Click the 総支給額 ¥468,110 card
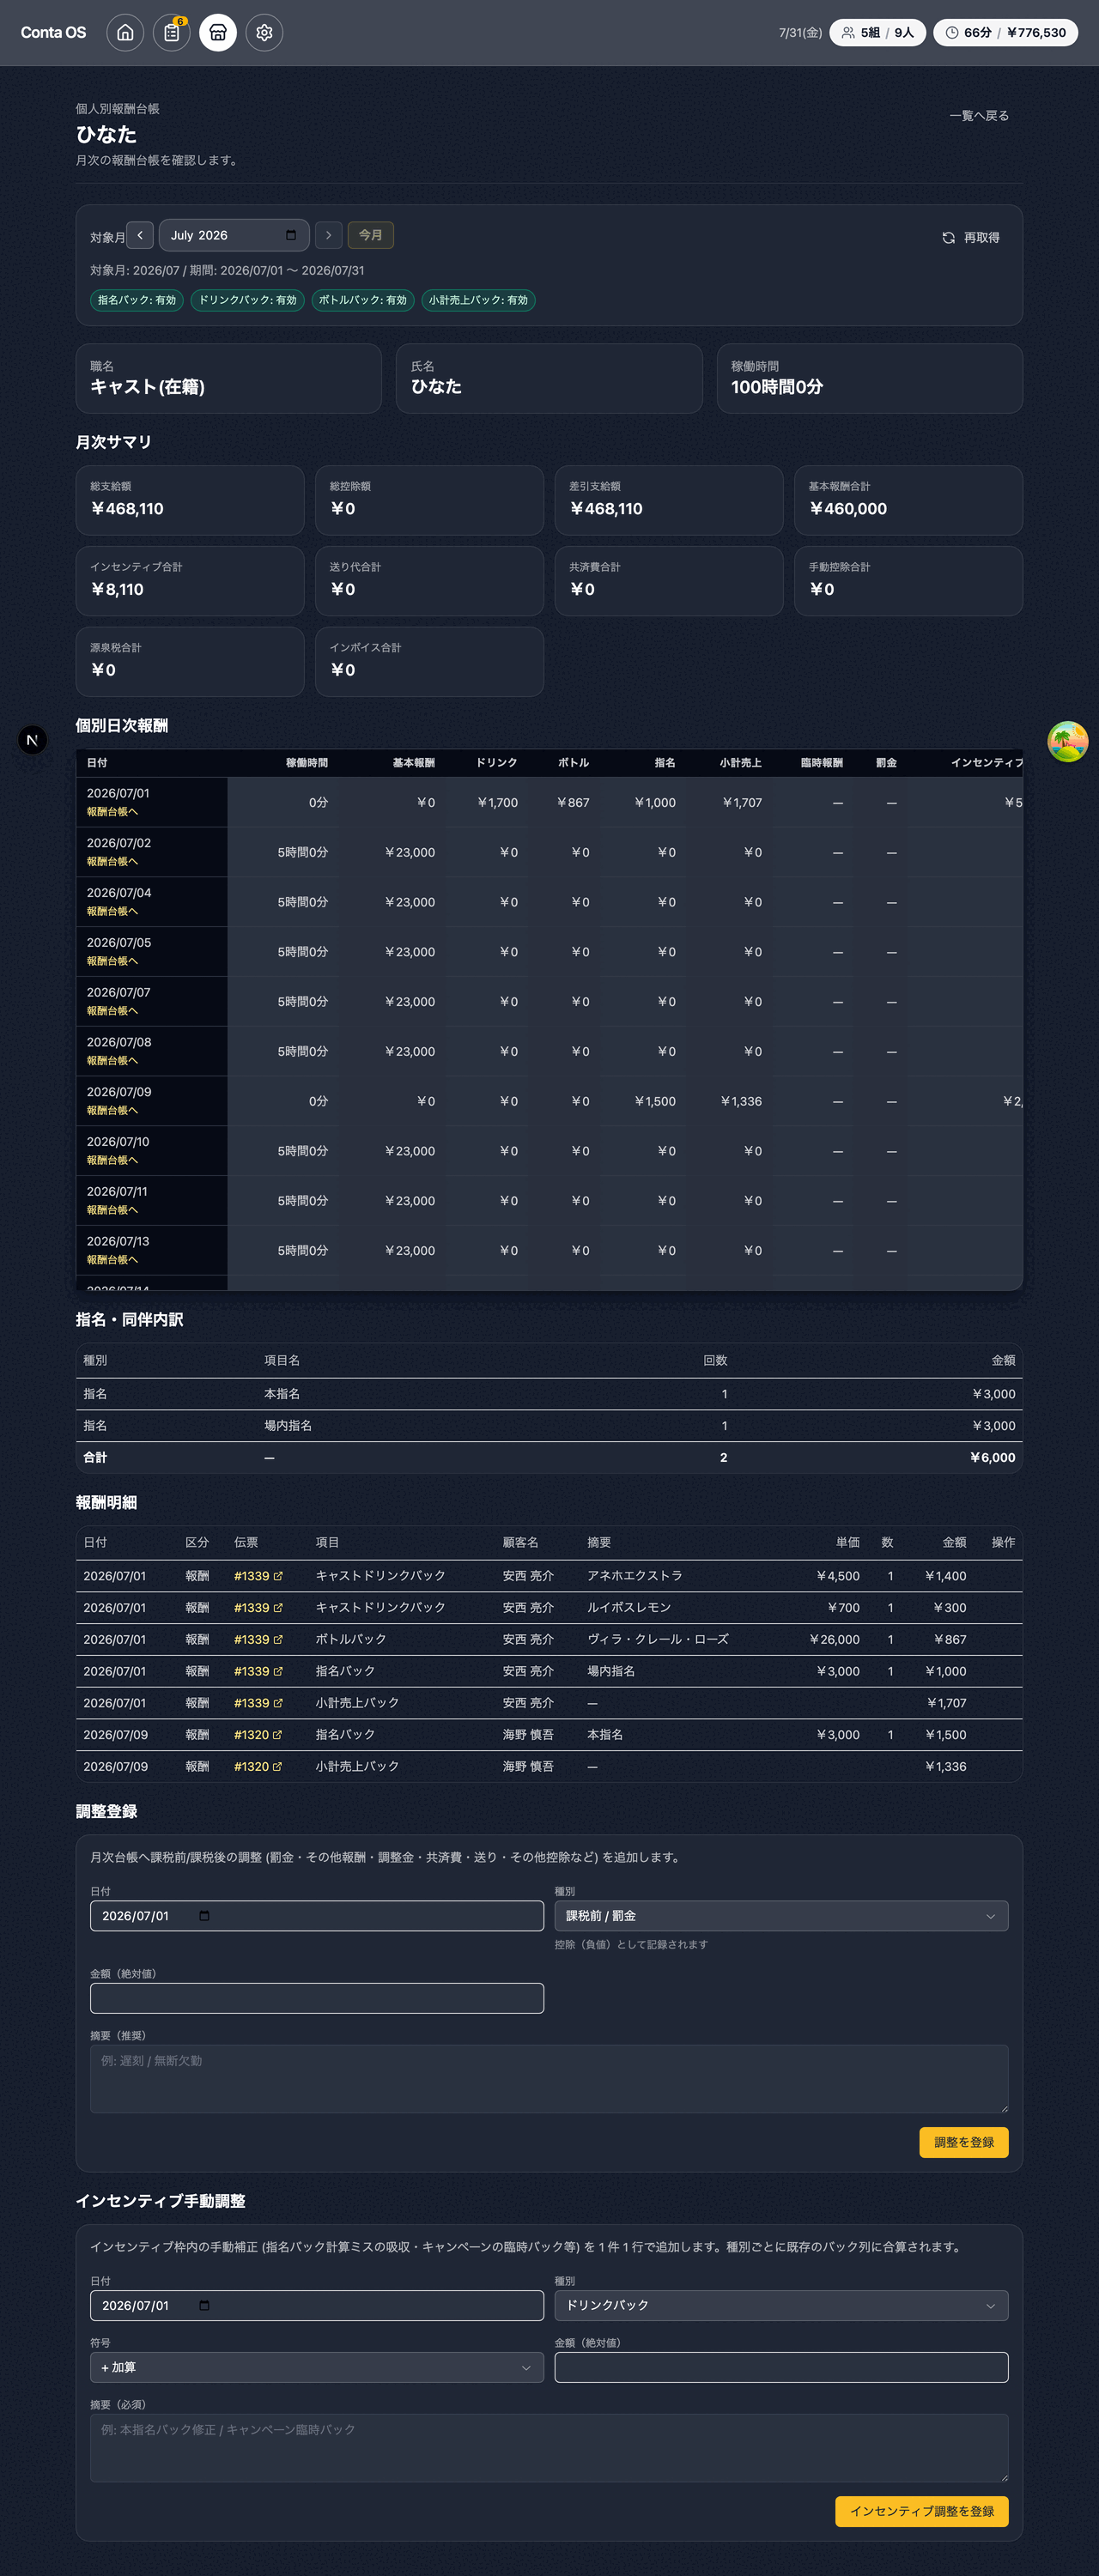 (190, 500)
